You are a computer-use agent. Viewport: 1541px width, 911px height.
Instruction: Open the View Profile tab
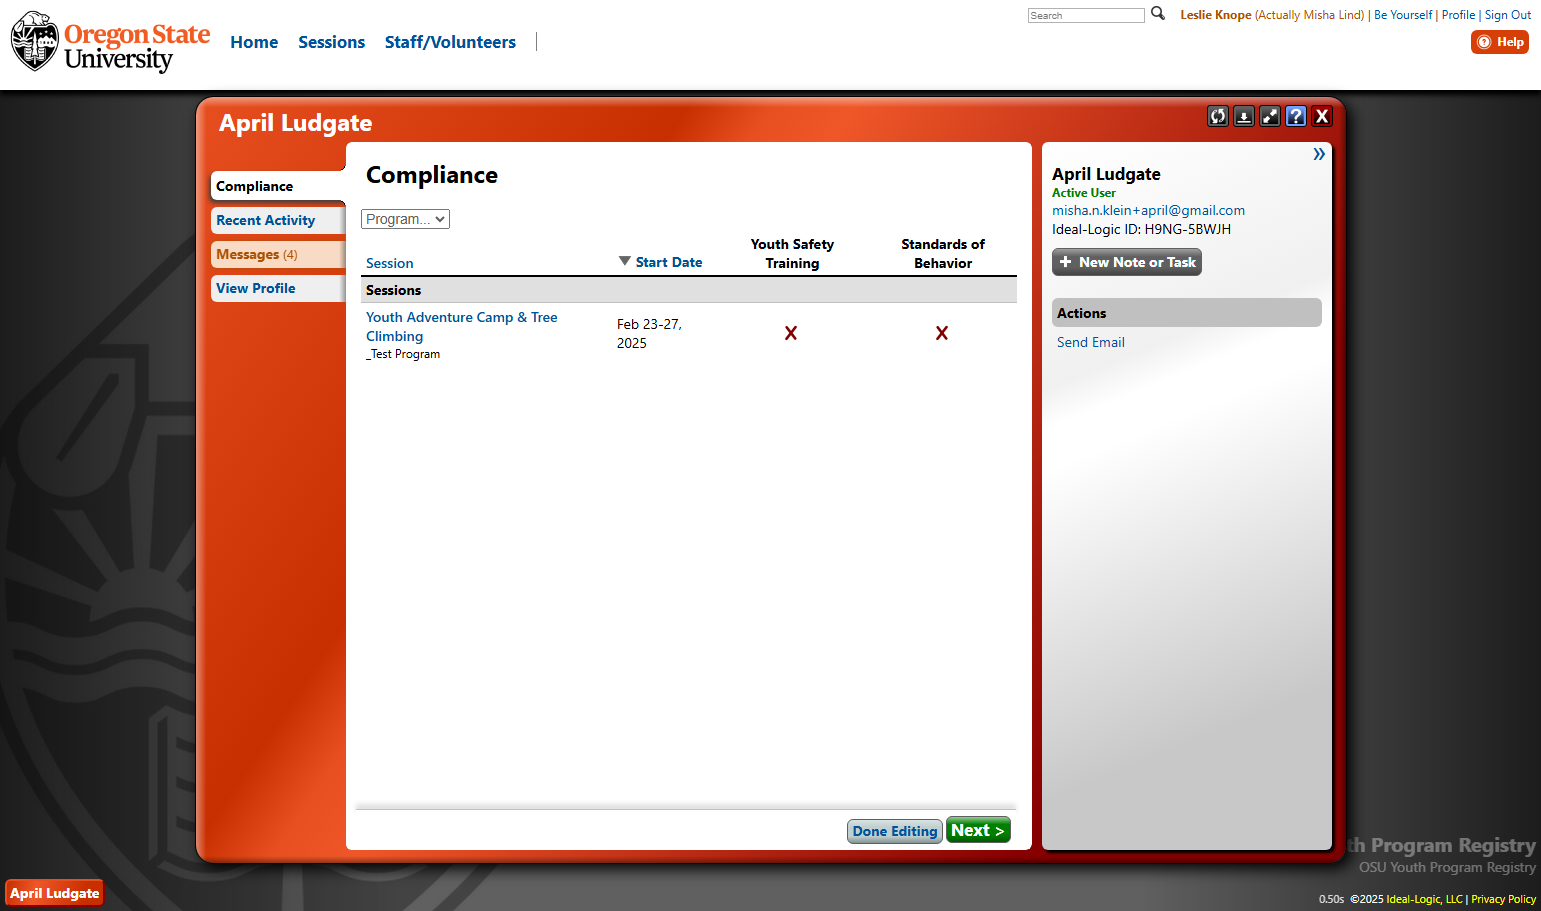[x=278, y=288]
